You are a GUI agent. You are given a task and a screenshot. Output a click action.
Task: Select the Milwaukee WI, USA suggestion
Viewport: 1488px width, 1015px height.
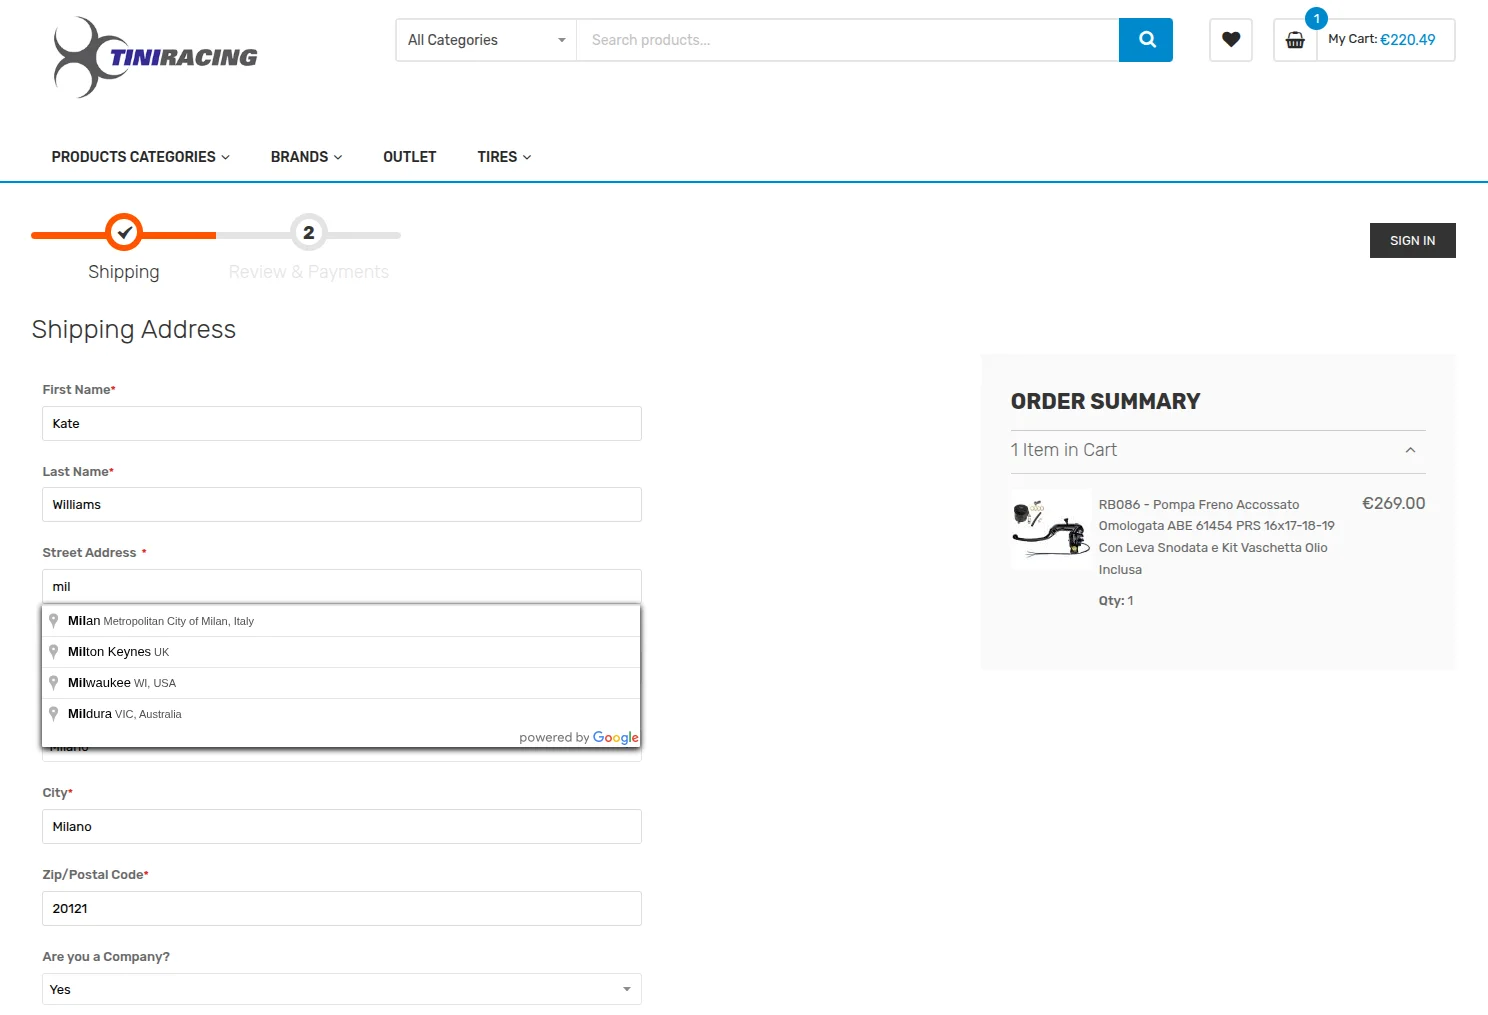pyautogui.click(x=341, y=683)
